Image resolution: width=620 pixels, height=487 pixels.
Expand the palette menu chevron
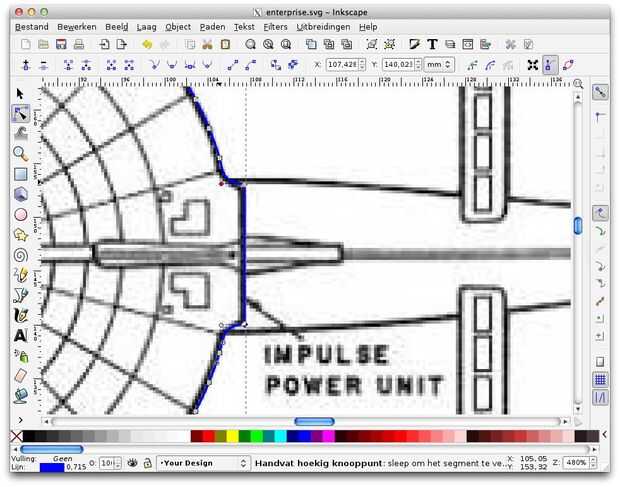[x=605, y=435]
